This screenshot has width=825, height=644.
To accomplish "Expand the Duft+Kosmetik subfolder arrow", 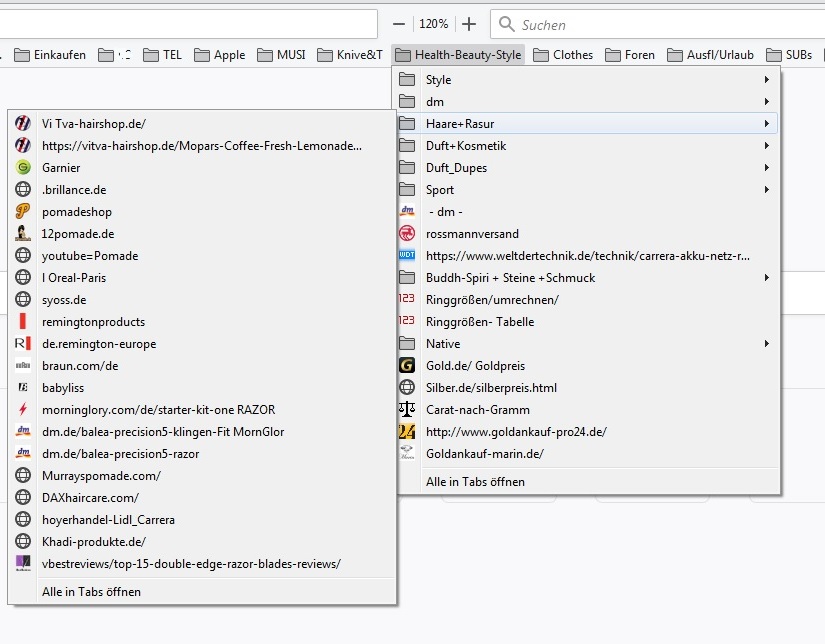I will 767,146.
